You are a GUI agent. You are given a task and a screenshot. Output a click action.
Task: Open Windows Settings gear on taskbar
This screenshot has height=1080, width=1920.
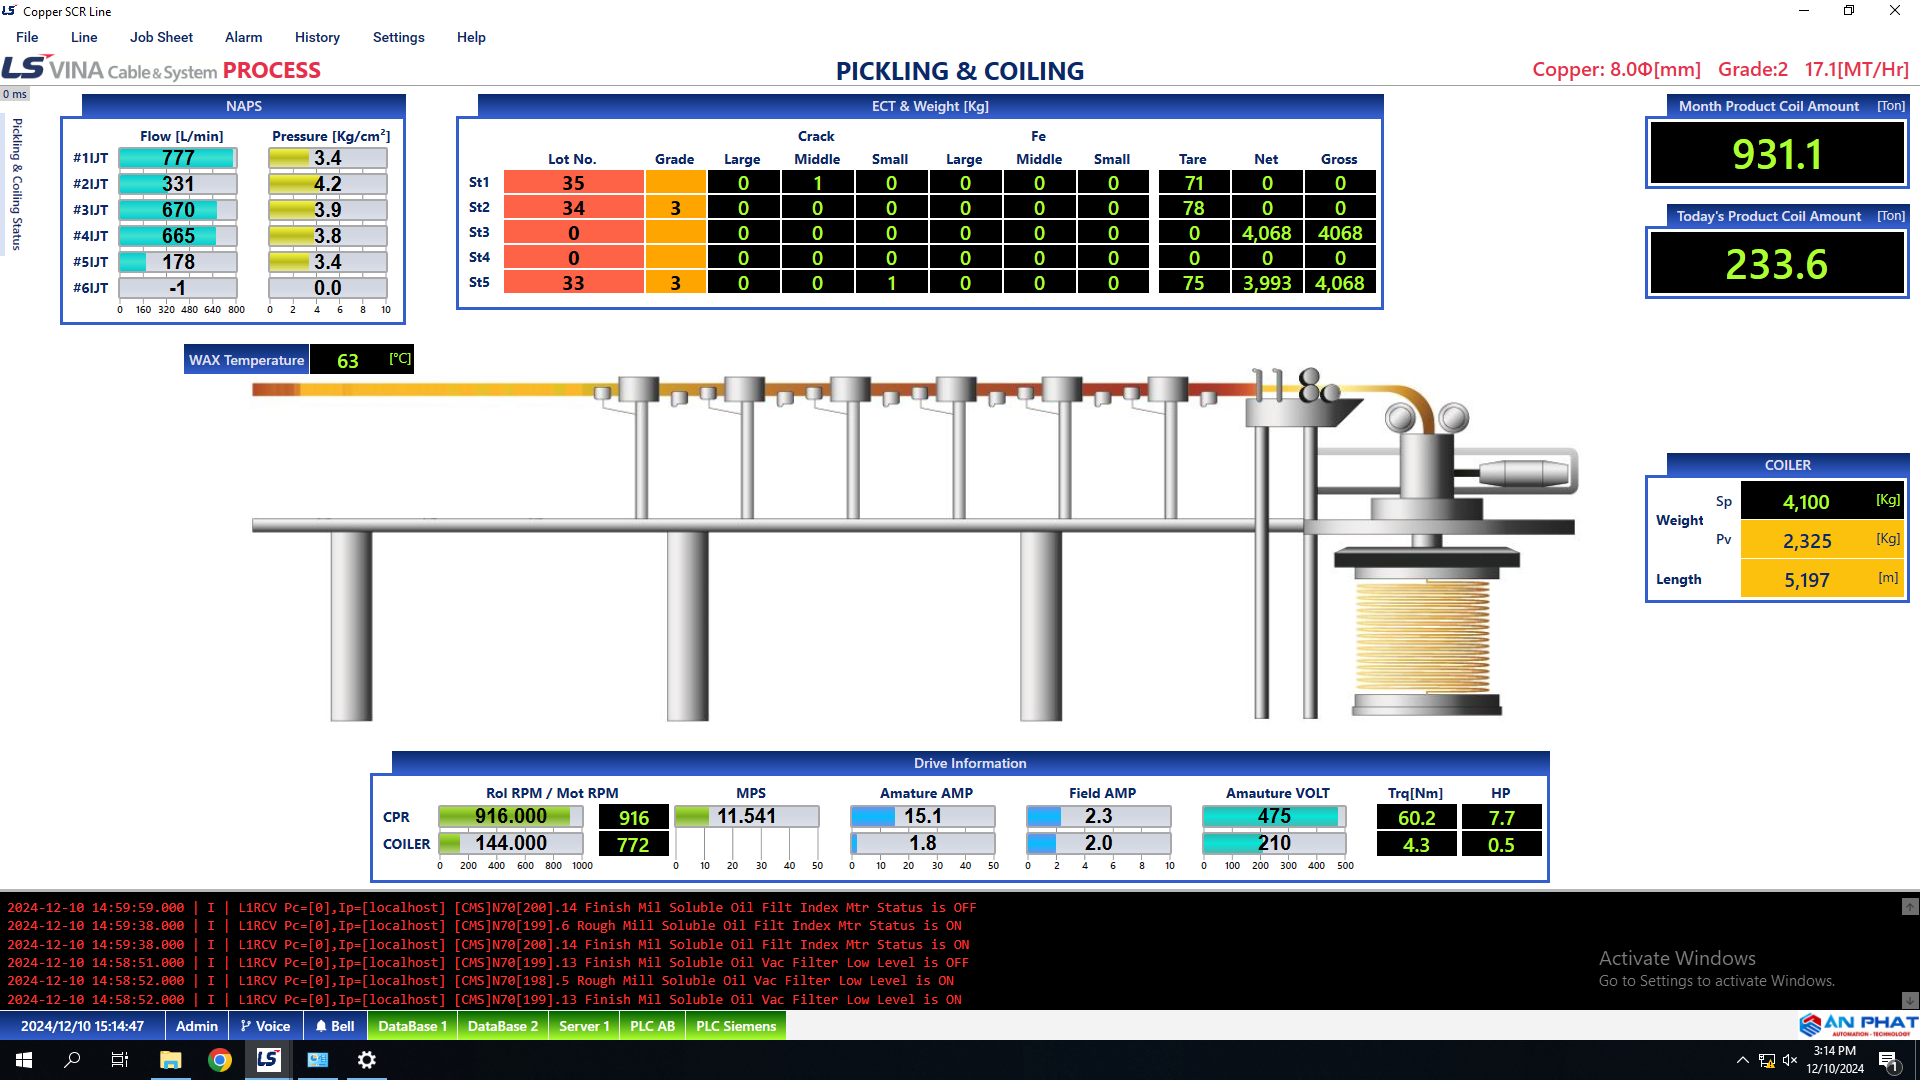[x=366, y=1060]
